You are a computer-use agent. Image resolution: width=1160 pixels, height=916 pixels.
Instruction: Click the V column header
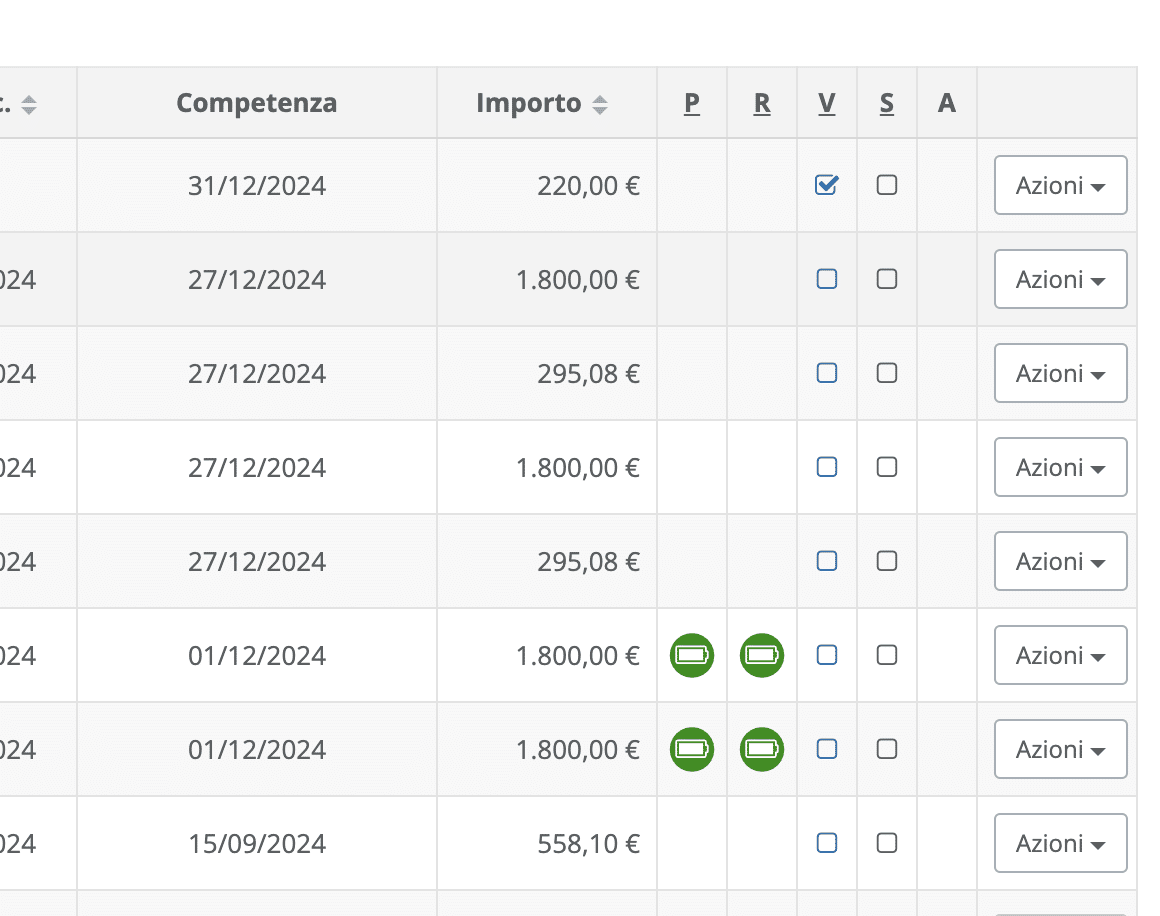point(826,103)
